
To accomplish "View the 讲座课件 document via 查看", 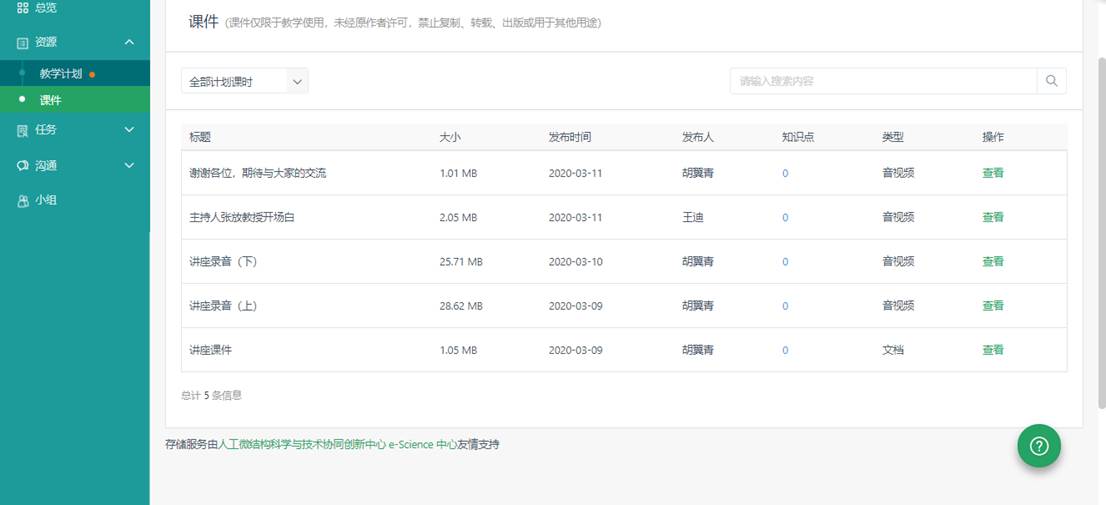I will coord(992,350).
